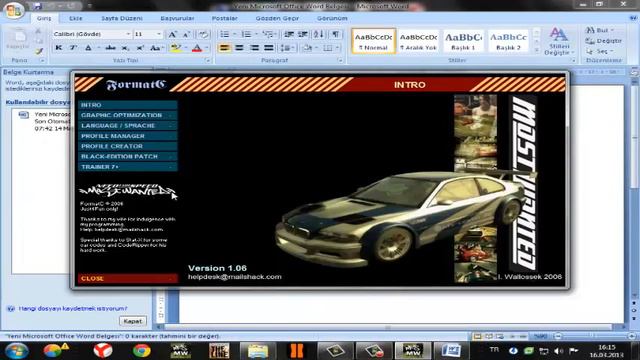Open Yandex browser from the taskbar

click(x=102, y=351)
